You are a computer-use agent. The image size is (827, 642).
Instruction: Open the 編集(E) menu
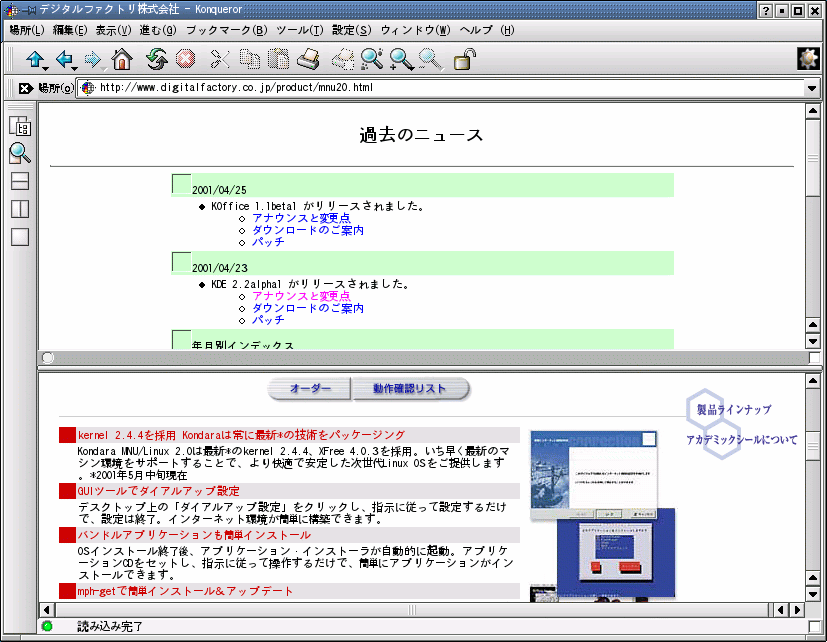(x=70, y=30)
